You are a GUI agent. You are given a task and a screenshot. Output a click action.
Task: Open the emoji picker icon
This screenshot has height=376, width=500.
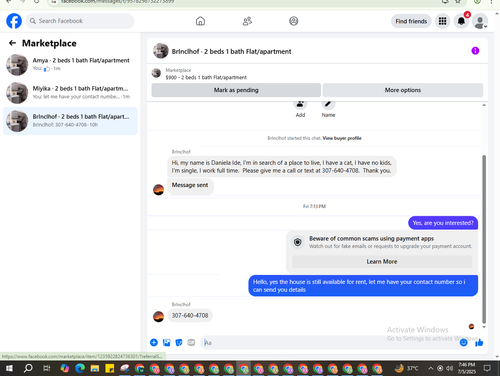[463, 342]
